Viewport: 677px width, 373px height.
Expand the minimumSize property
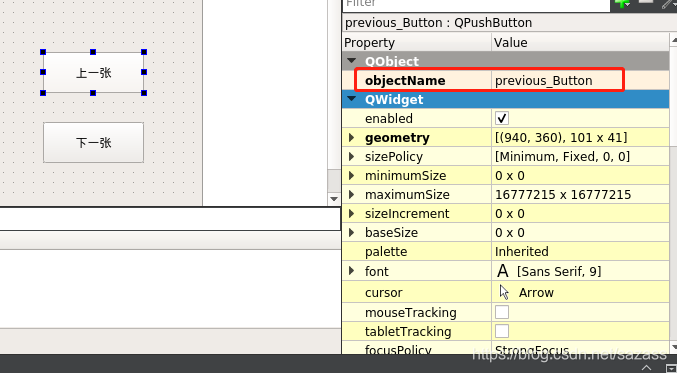click(x=351, y=175)
